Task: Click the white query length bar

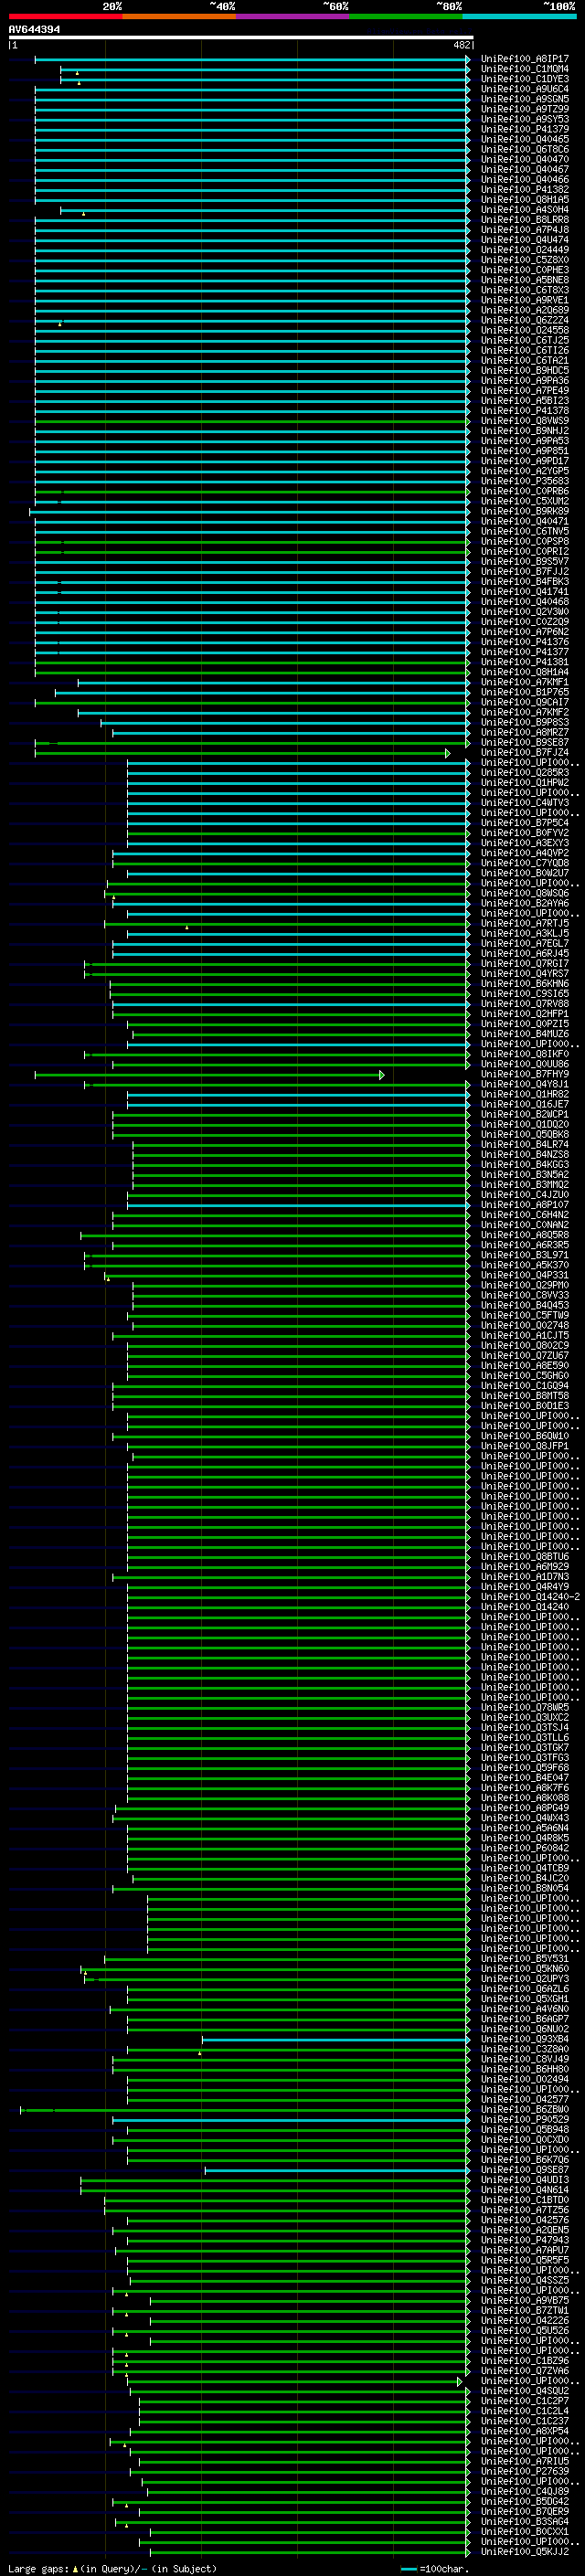Action: (x=241, y=38)
